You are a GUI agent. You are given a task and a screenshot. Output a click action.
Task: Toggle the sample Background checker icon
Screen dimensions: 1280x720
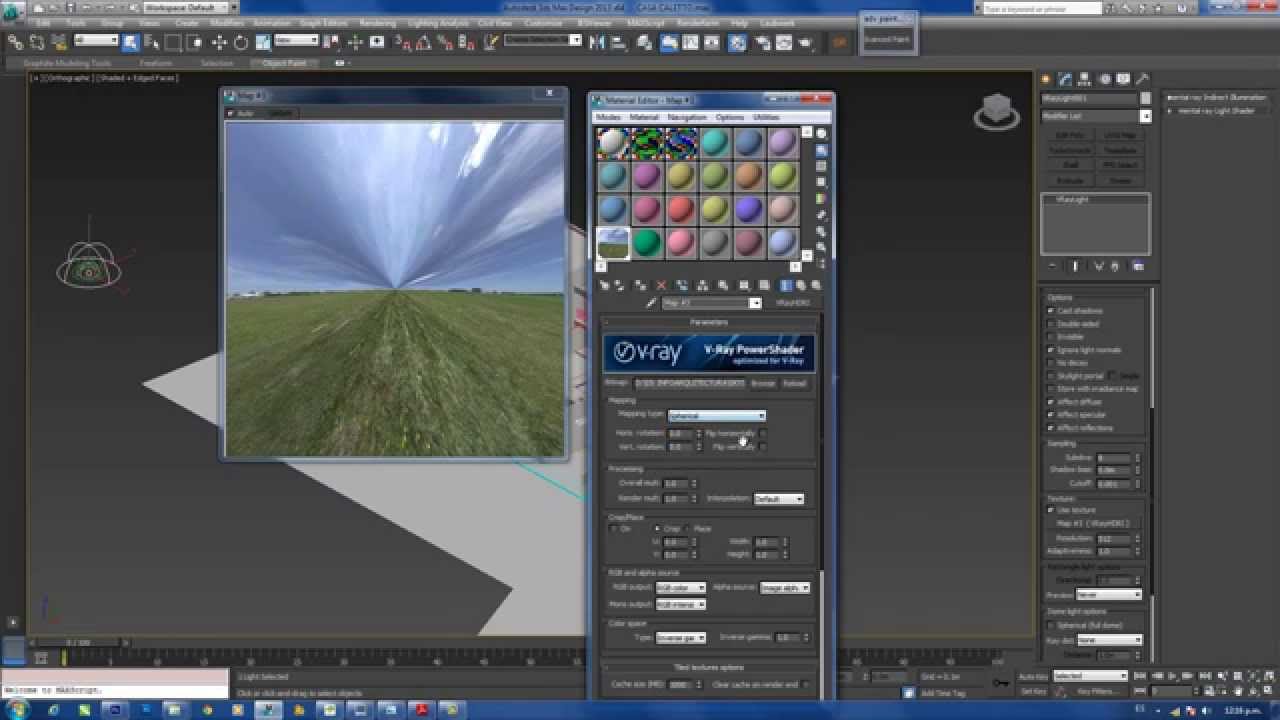822,166
